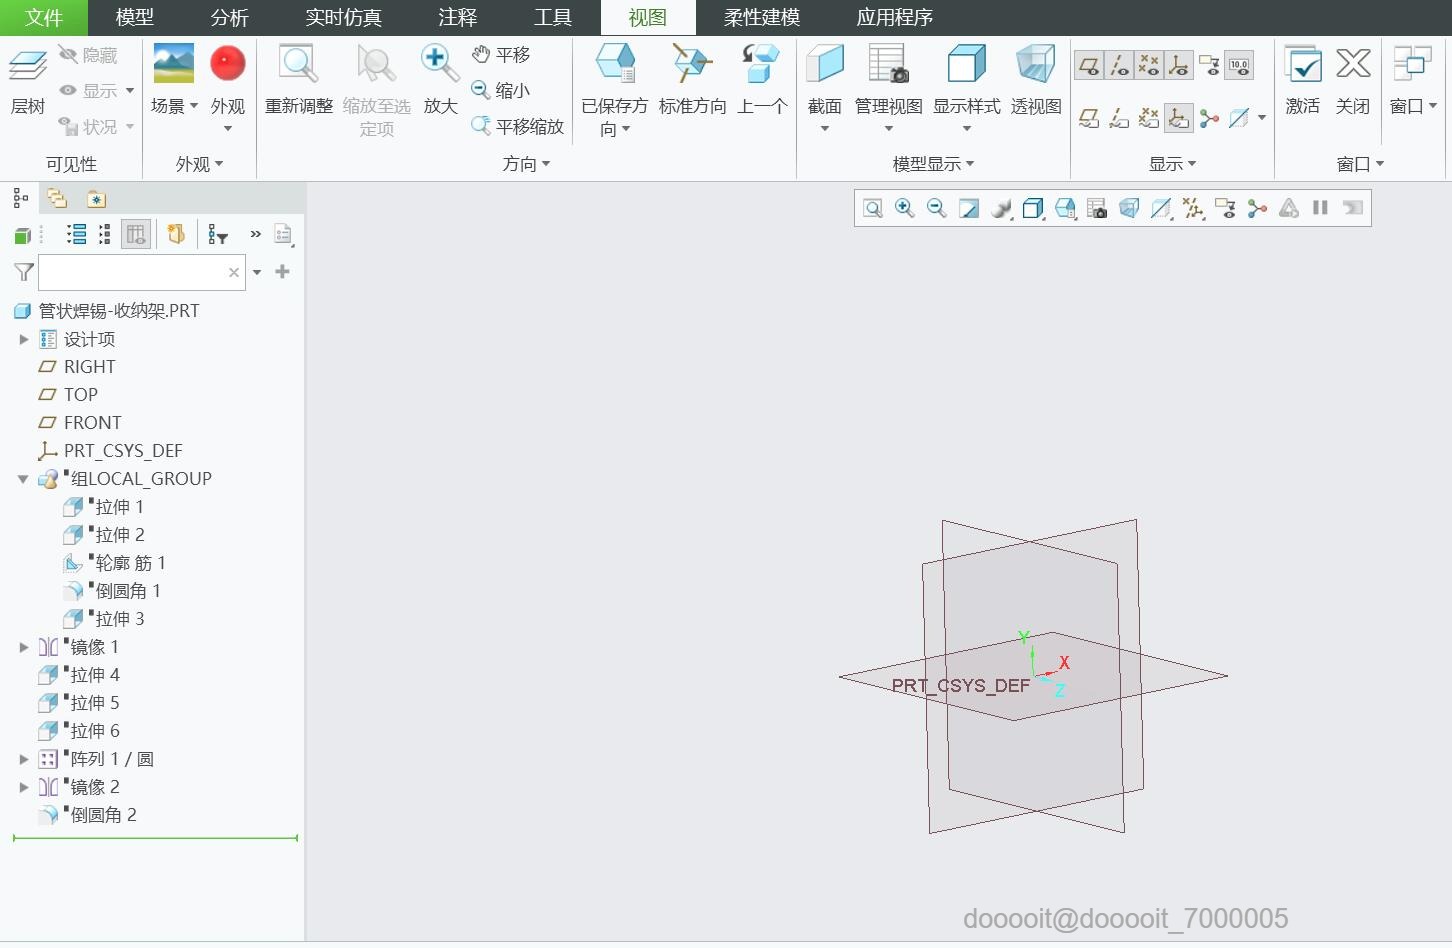Expand the 阵列 1 / 圆 tree node

[24, 759]
